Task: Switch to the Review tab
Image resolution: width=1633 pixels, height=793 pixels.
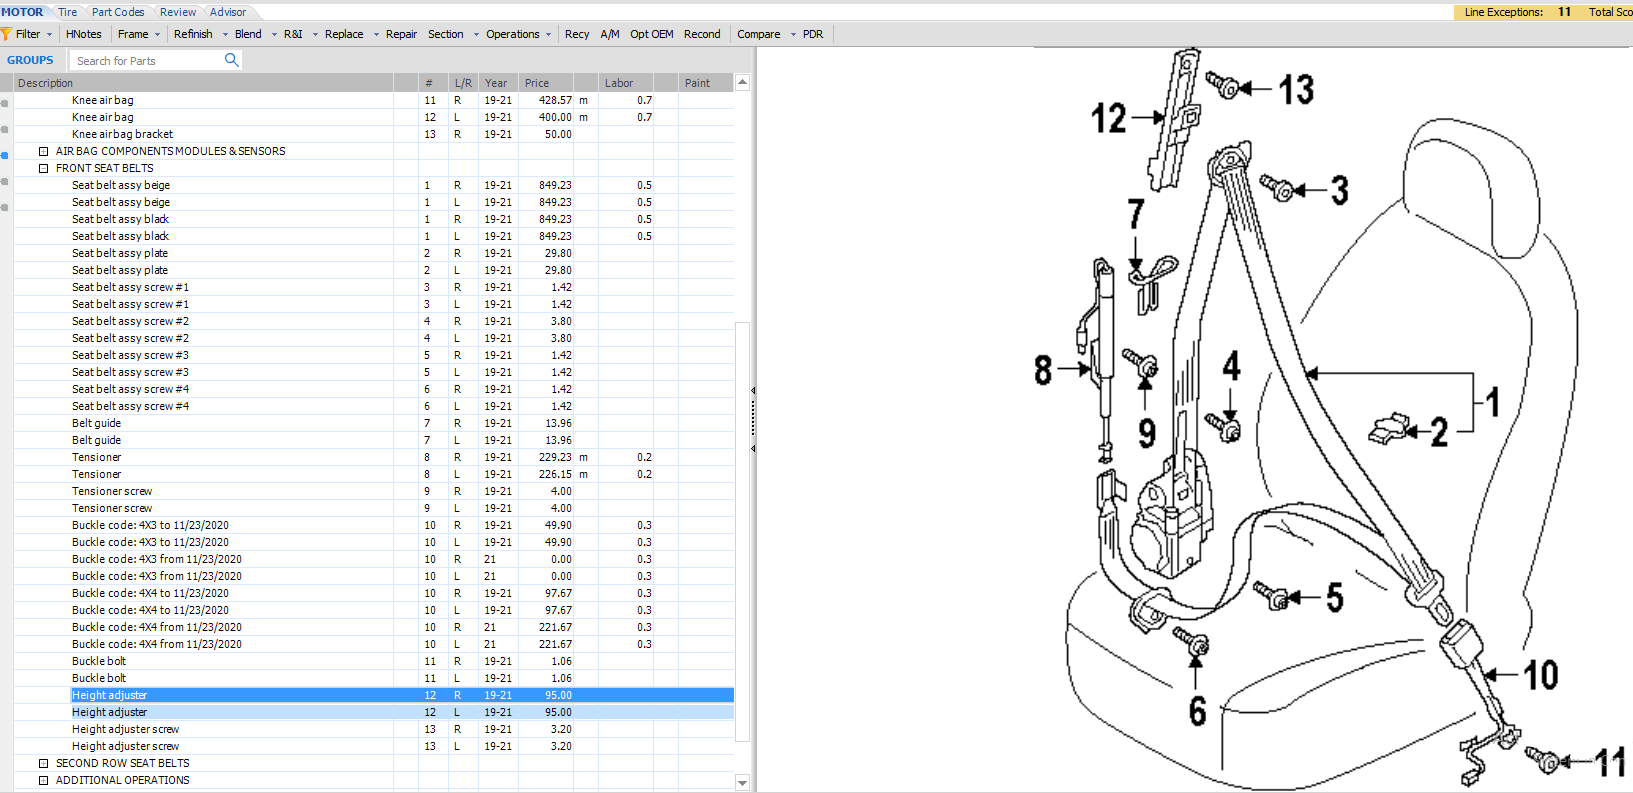Action: (178, 12)
